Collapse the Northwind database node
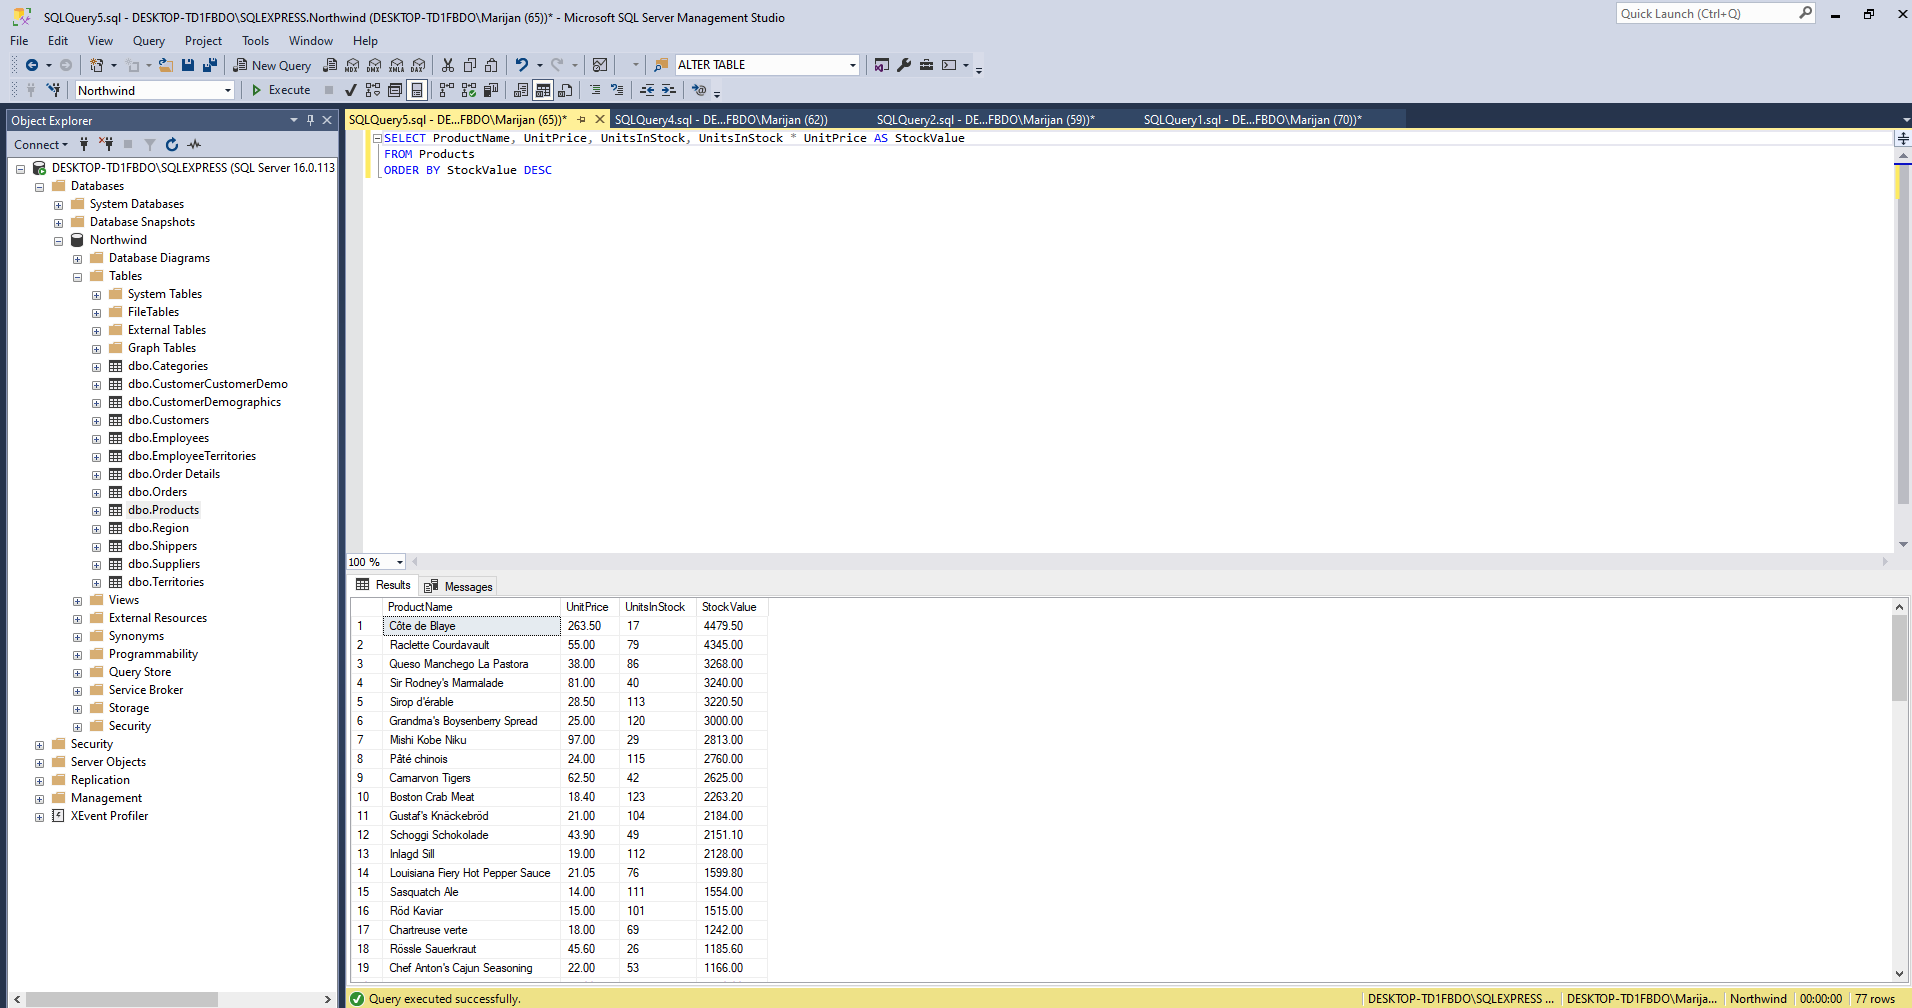1912x1008 pixels. coord(58,240)
